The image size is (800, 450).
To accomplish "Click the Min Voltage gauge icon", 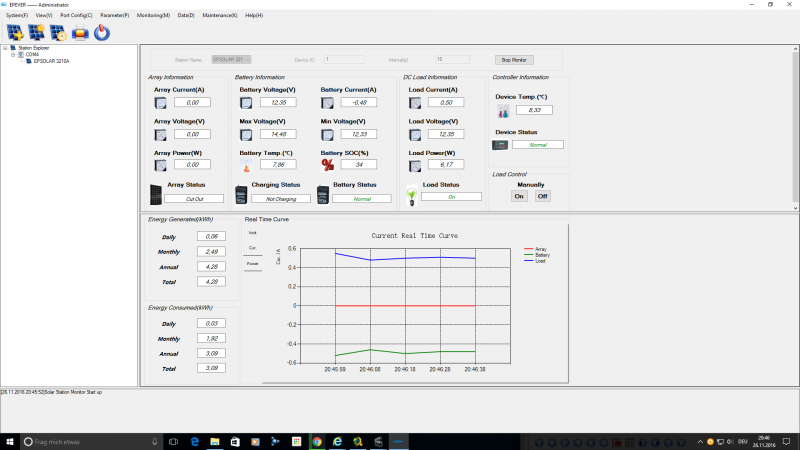I will pyautogui.click(x=327, y=135).
